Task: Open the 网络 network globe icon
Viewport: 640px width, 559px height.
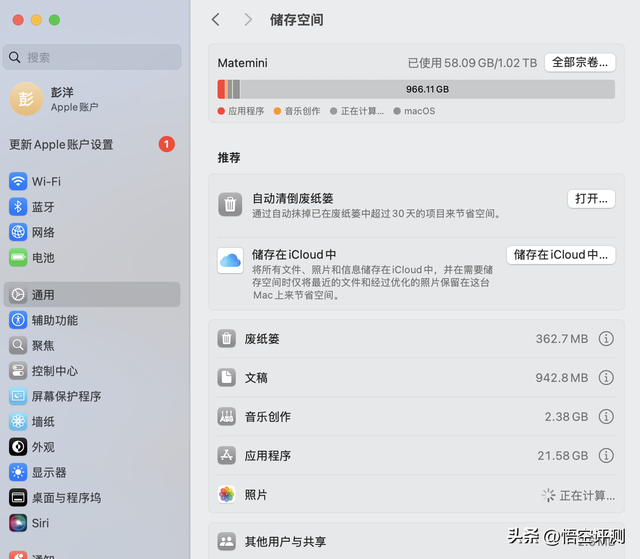Action: (18, 232)
